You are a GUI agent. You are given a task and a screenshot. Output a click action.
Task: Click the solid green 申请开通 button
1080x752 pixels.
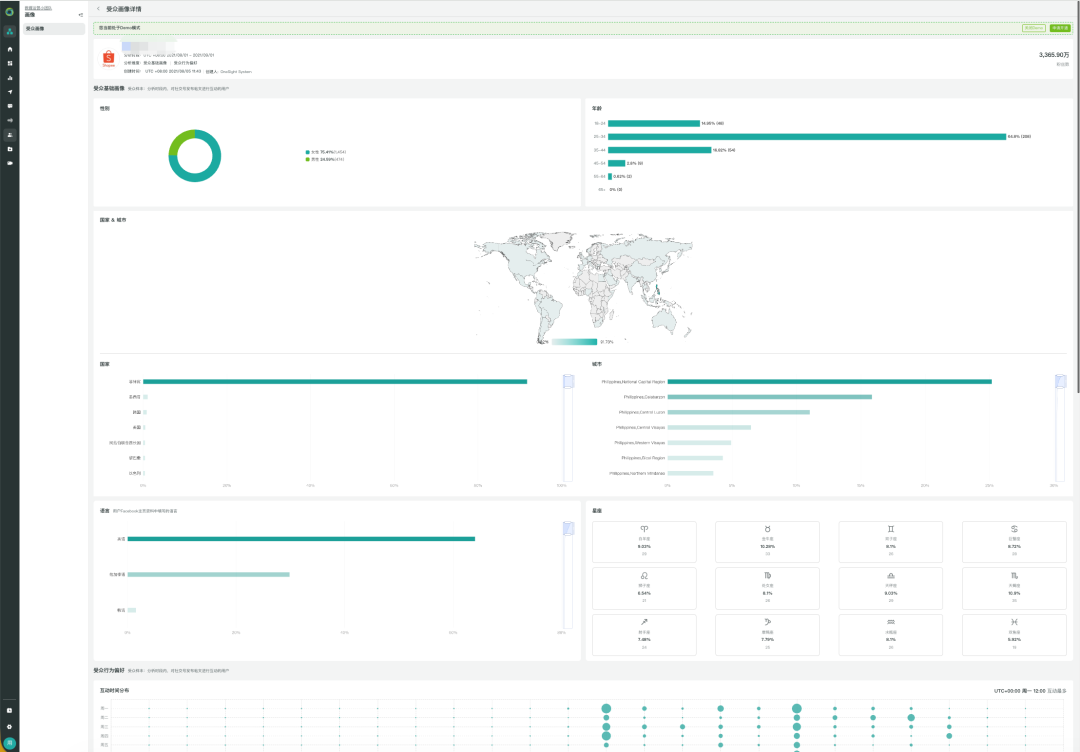(1059, 28)
